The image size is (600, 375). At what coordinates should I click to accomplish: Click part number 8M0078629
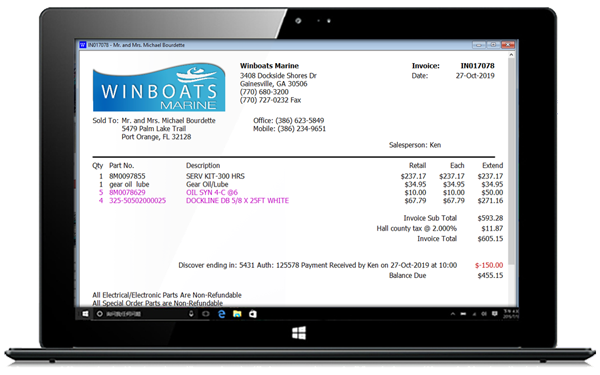127,192
